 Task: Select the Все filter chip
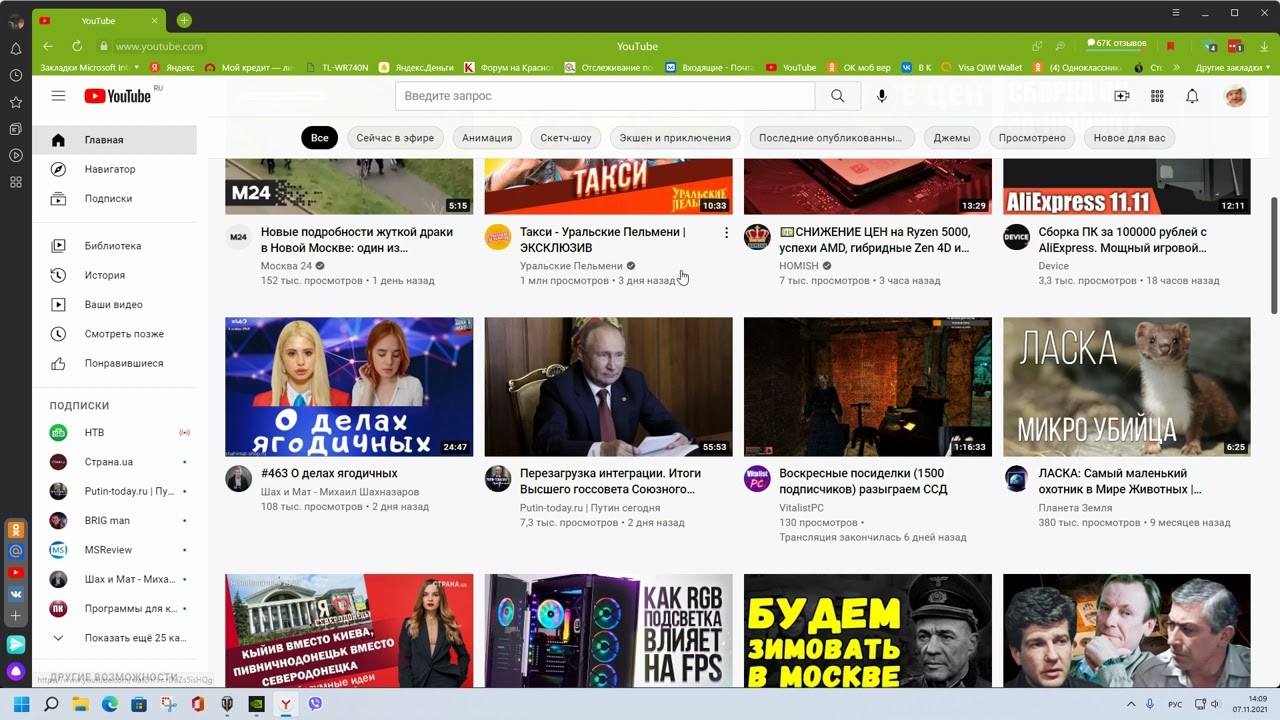click(319, 138)
